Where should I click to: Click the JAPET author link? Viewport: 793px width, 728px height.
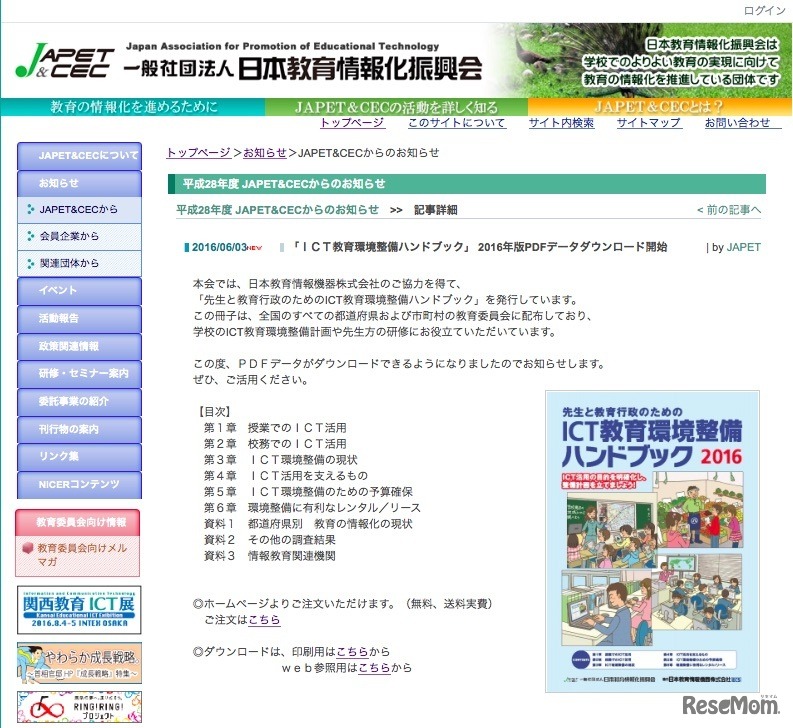click(x=743, y=247)
